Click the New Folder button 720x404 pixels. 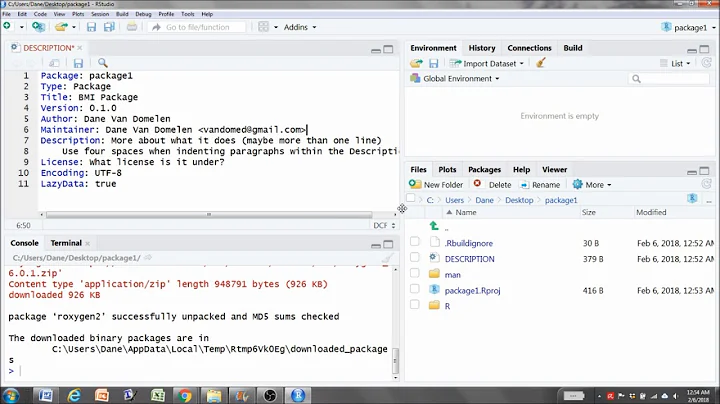(x=436, y=185)
